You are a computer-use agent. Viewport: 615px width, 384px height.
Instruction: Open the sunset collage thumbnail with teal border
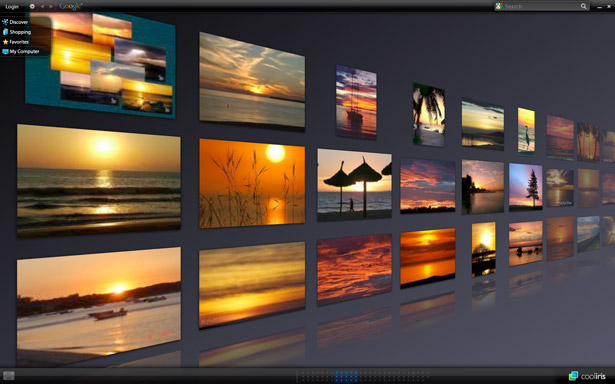[x=100, y=64]
